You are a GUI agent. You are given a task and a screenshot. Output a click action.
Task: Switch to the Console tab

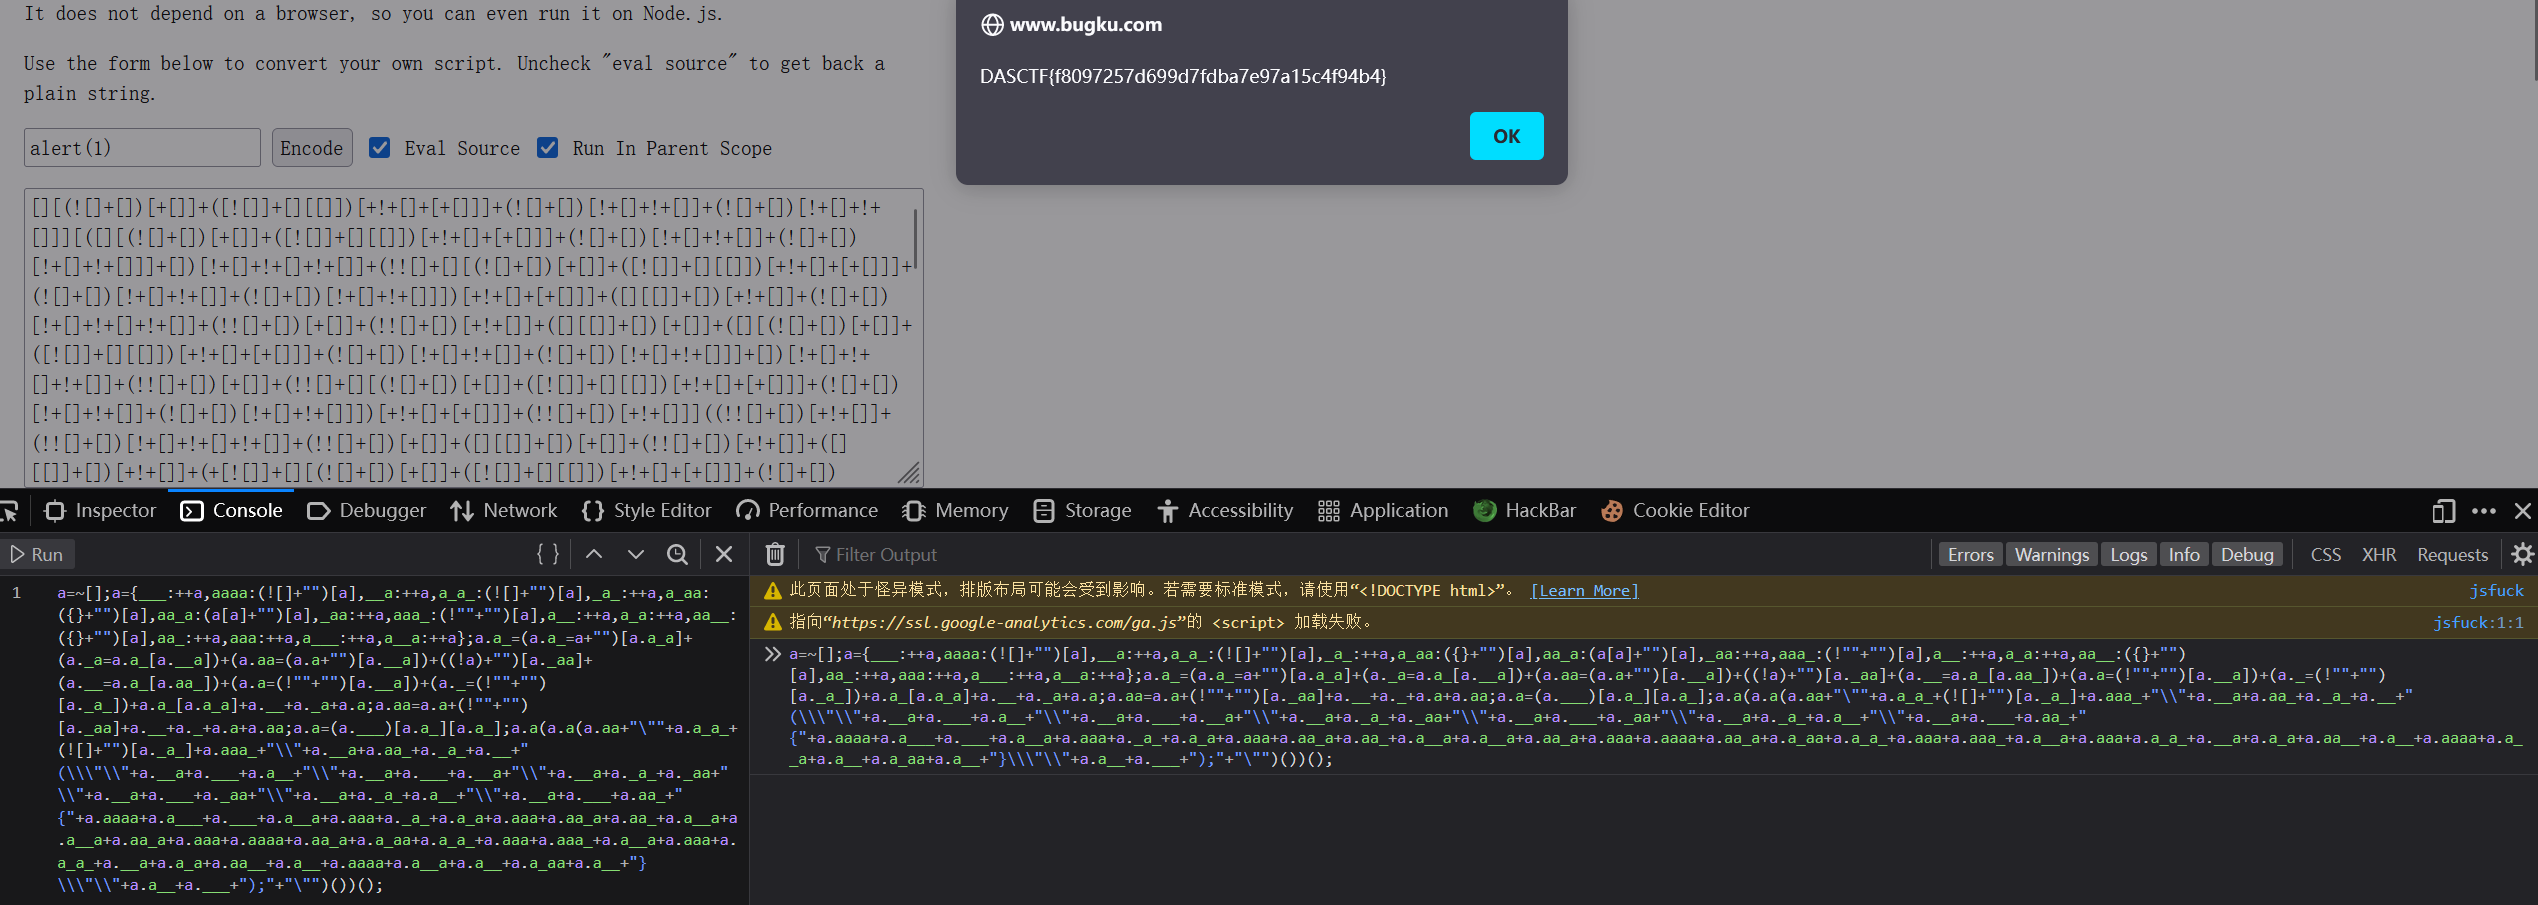pos(231,511)
